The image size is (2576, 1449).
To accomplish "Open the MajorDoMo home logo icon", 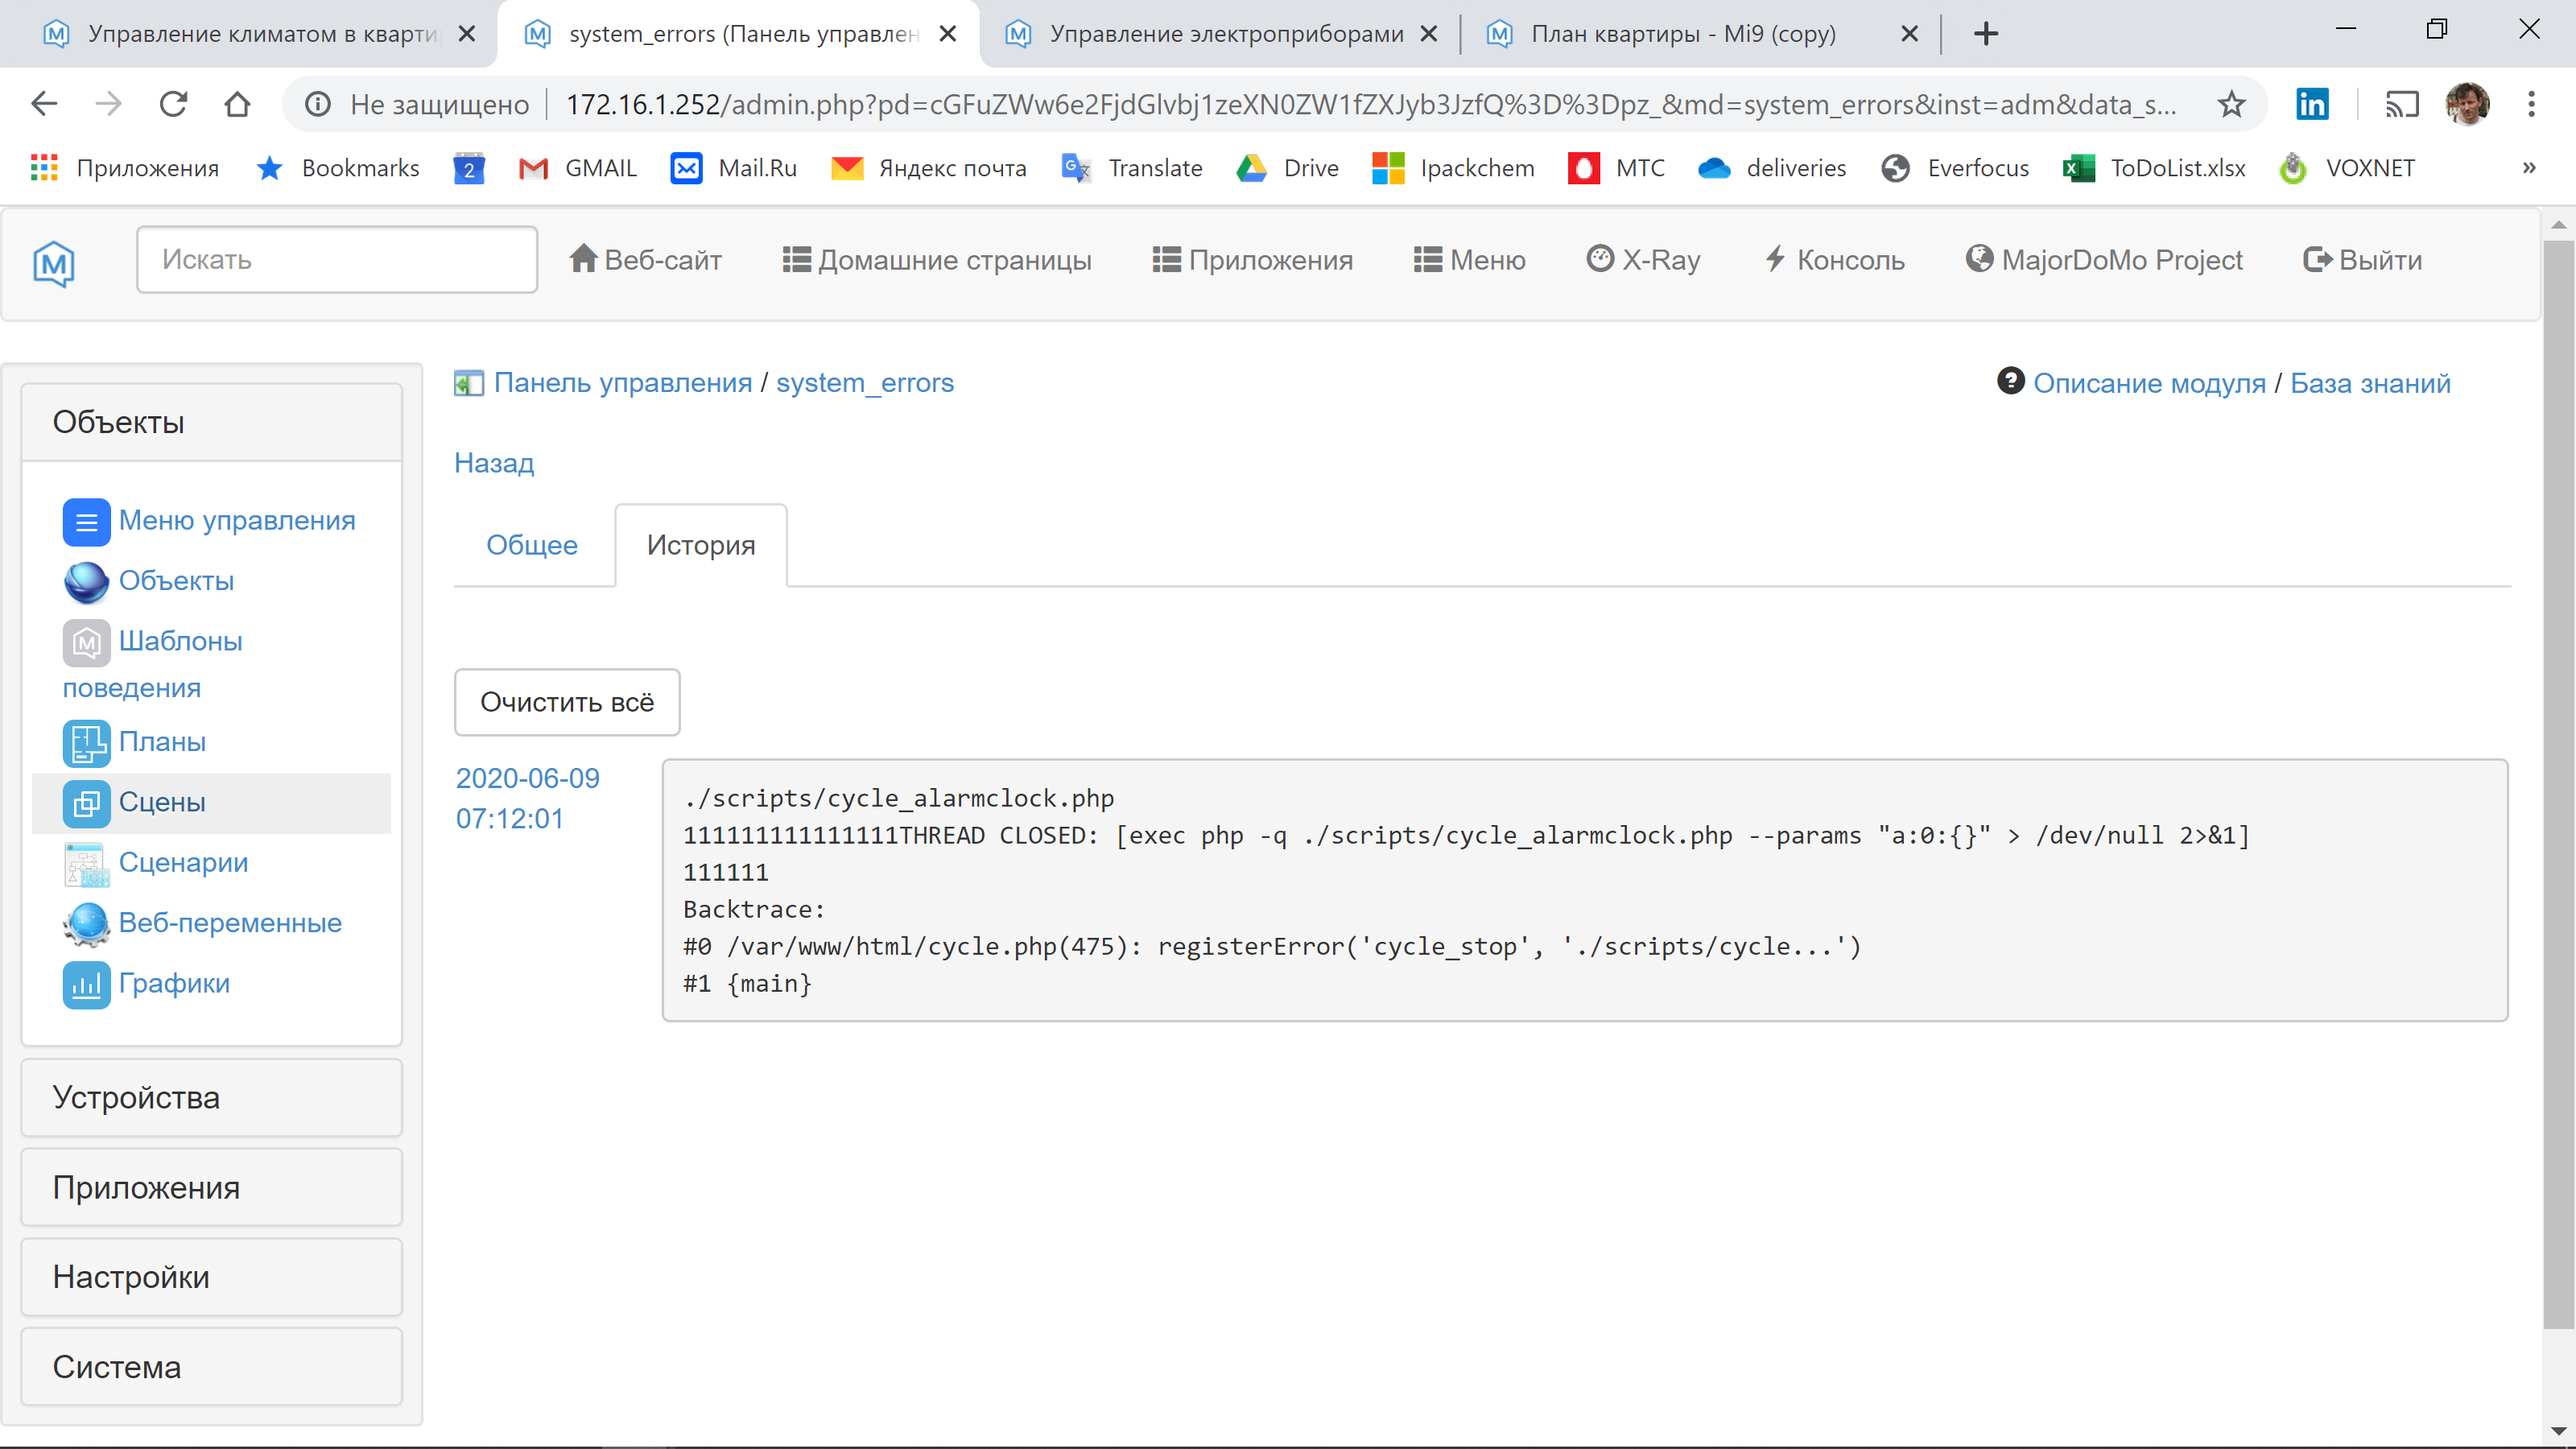I will coord(52,263).
